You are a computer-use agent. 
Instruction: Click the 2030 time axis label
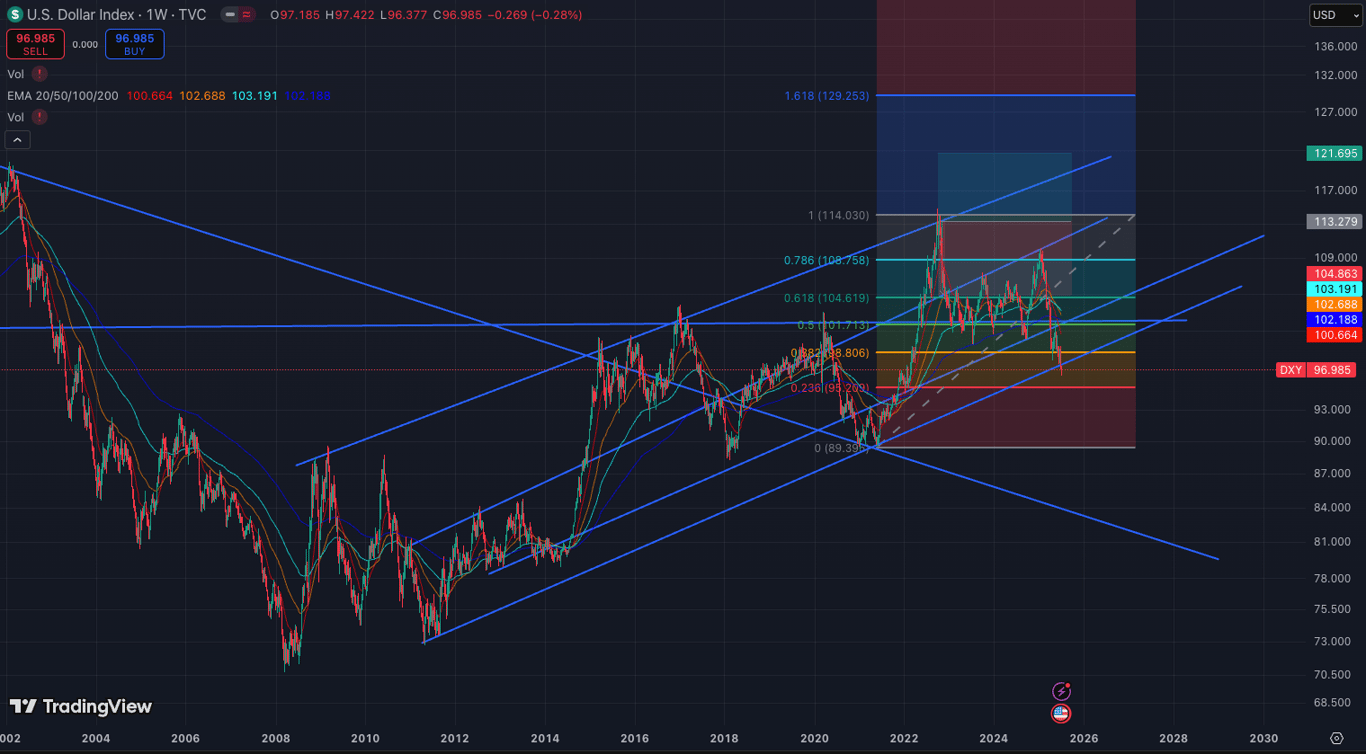click(x=1264, y=739)
